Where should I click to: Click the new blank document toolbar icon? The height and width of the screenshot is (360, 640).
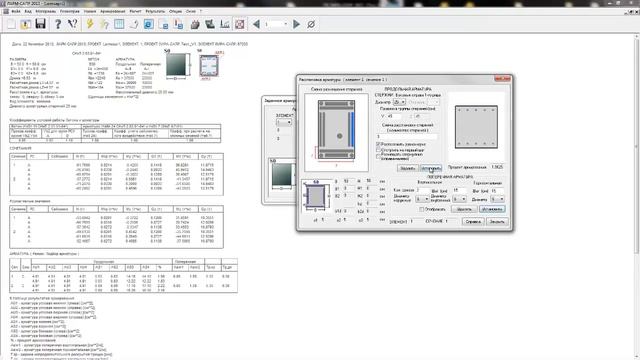pyautogui.click(x=11, y=24)
